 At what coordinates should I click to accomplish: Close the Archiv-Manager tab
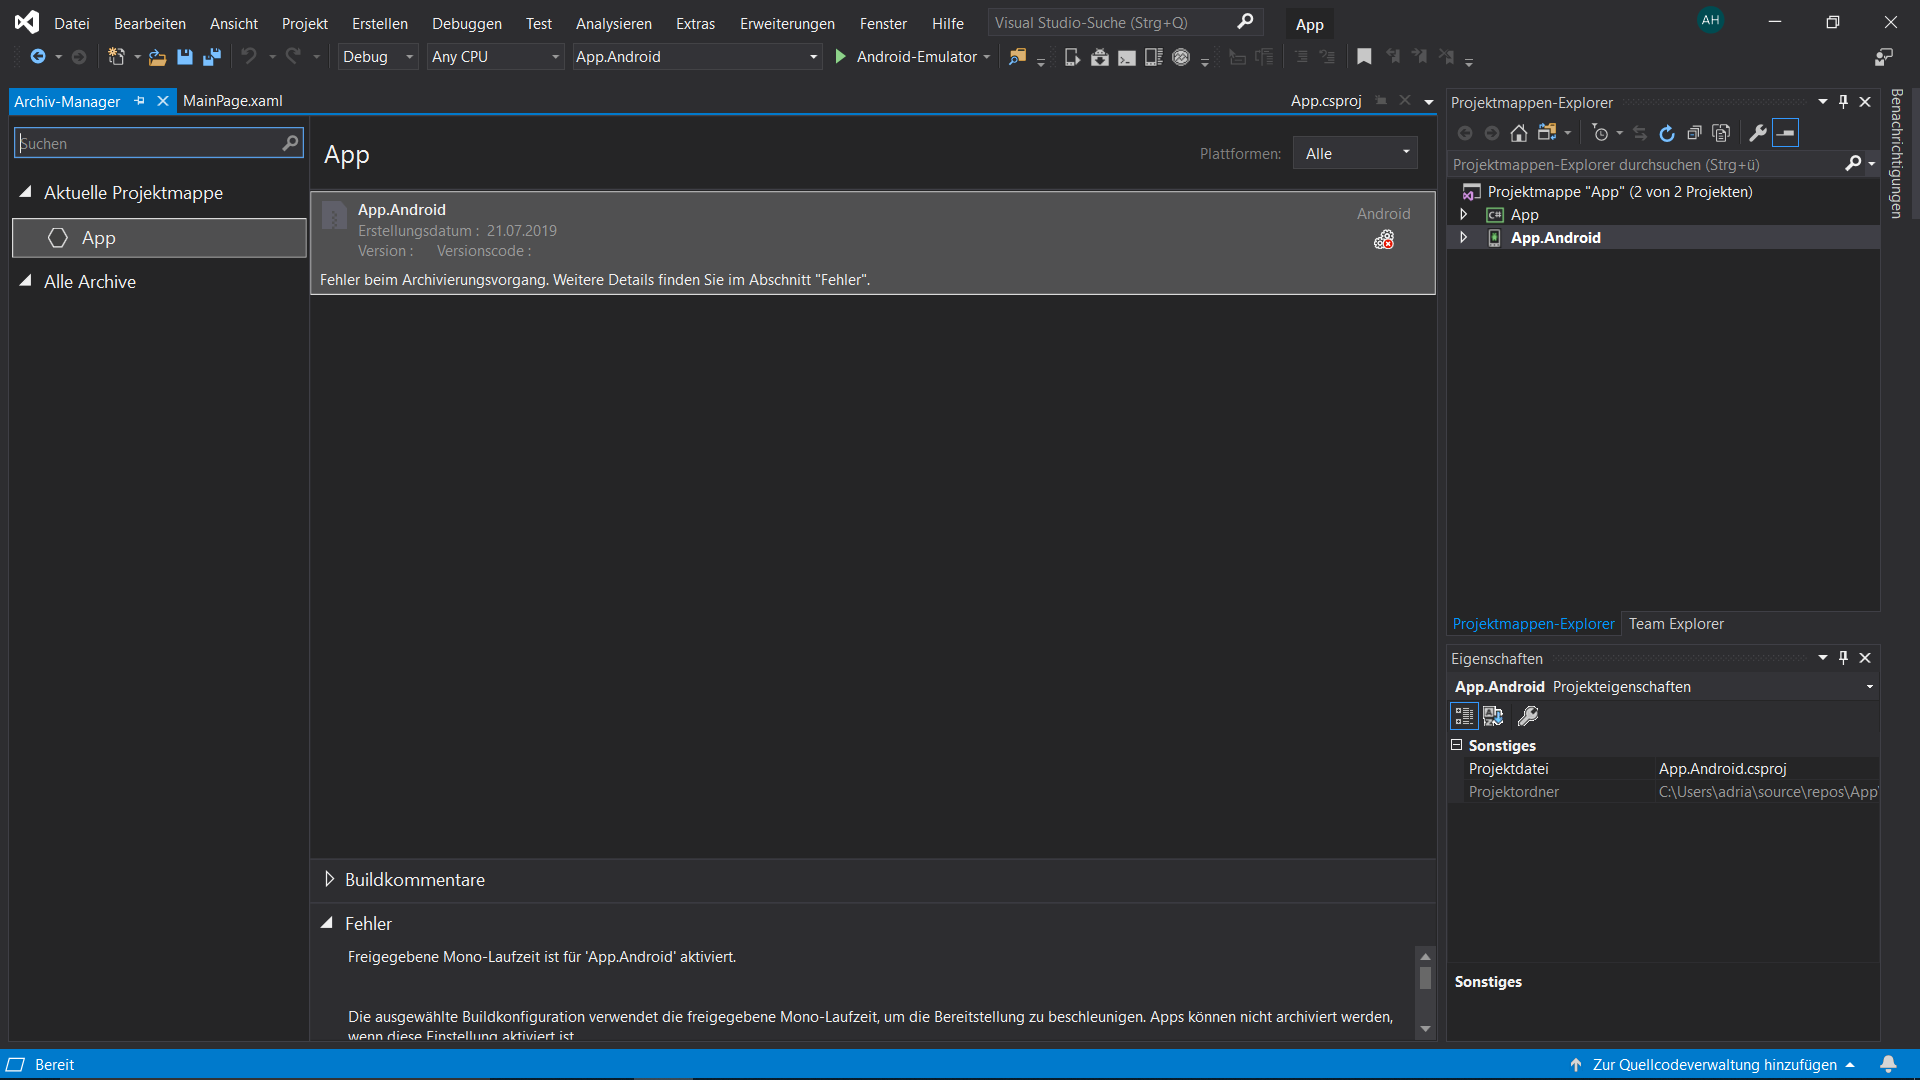click(163, 101)
